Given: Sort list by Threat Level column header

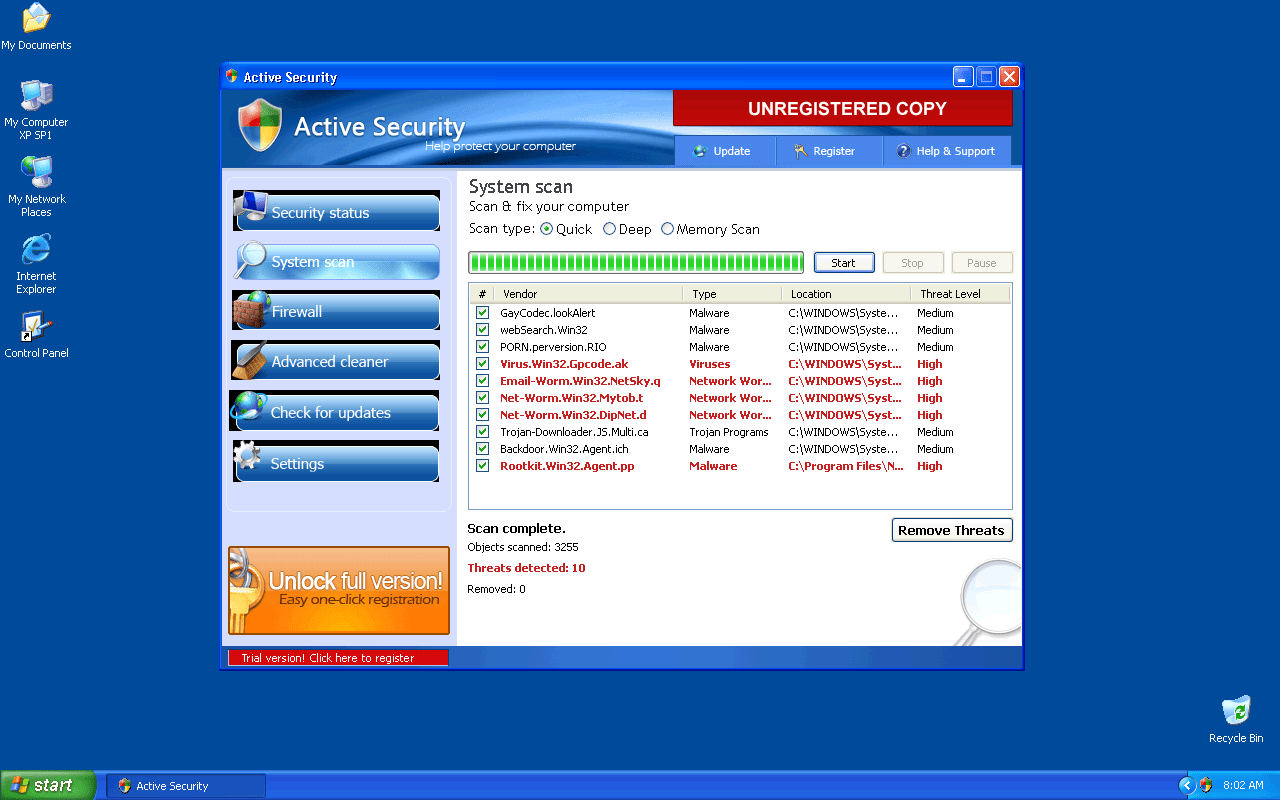Looking at the screenshot, I should click(x=950, y=294).
